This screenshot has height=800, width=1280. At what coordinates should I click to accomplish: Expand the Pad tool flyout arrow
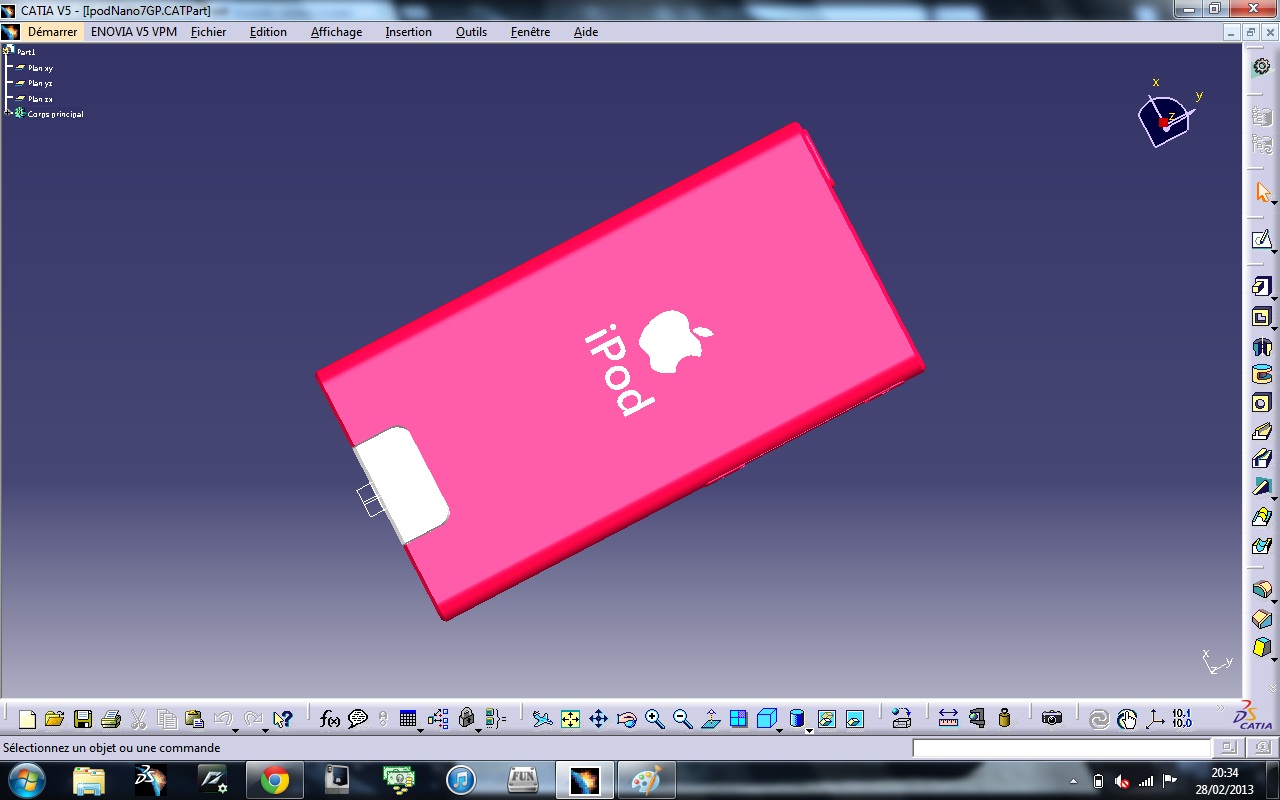click(1275, 299)
